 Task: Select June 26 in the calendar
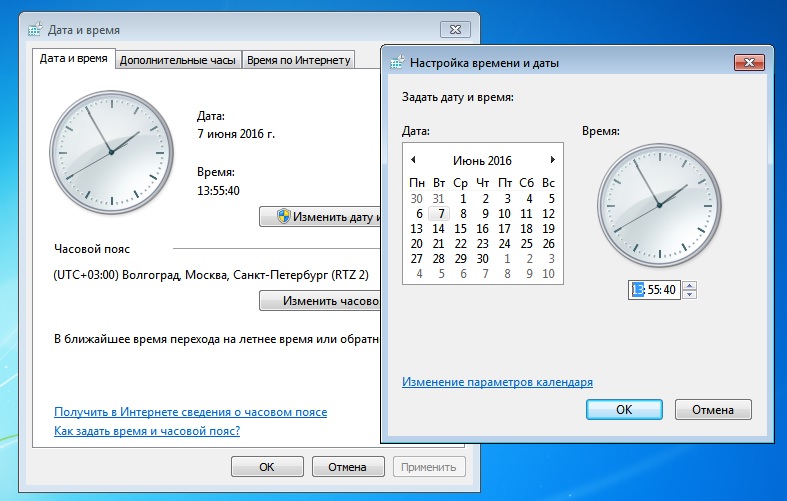pos(548,244)
